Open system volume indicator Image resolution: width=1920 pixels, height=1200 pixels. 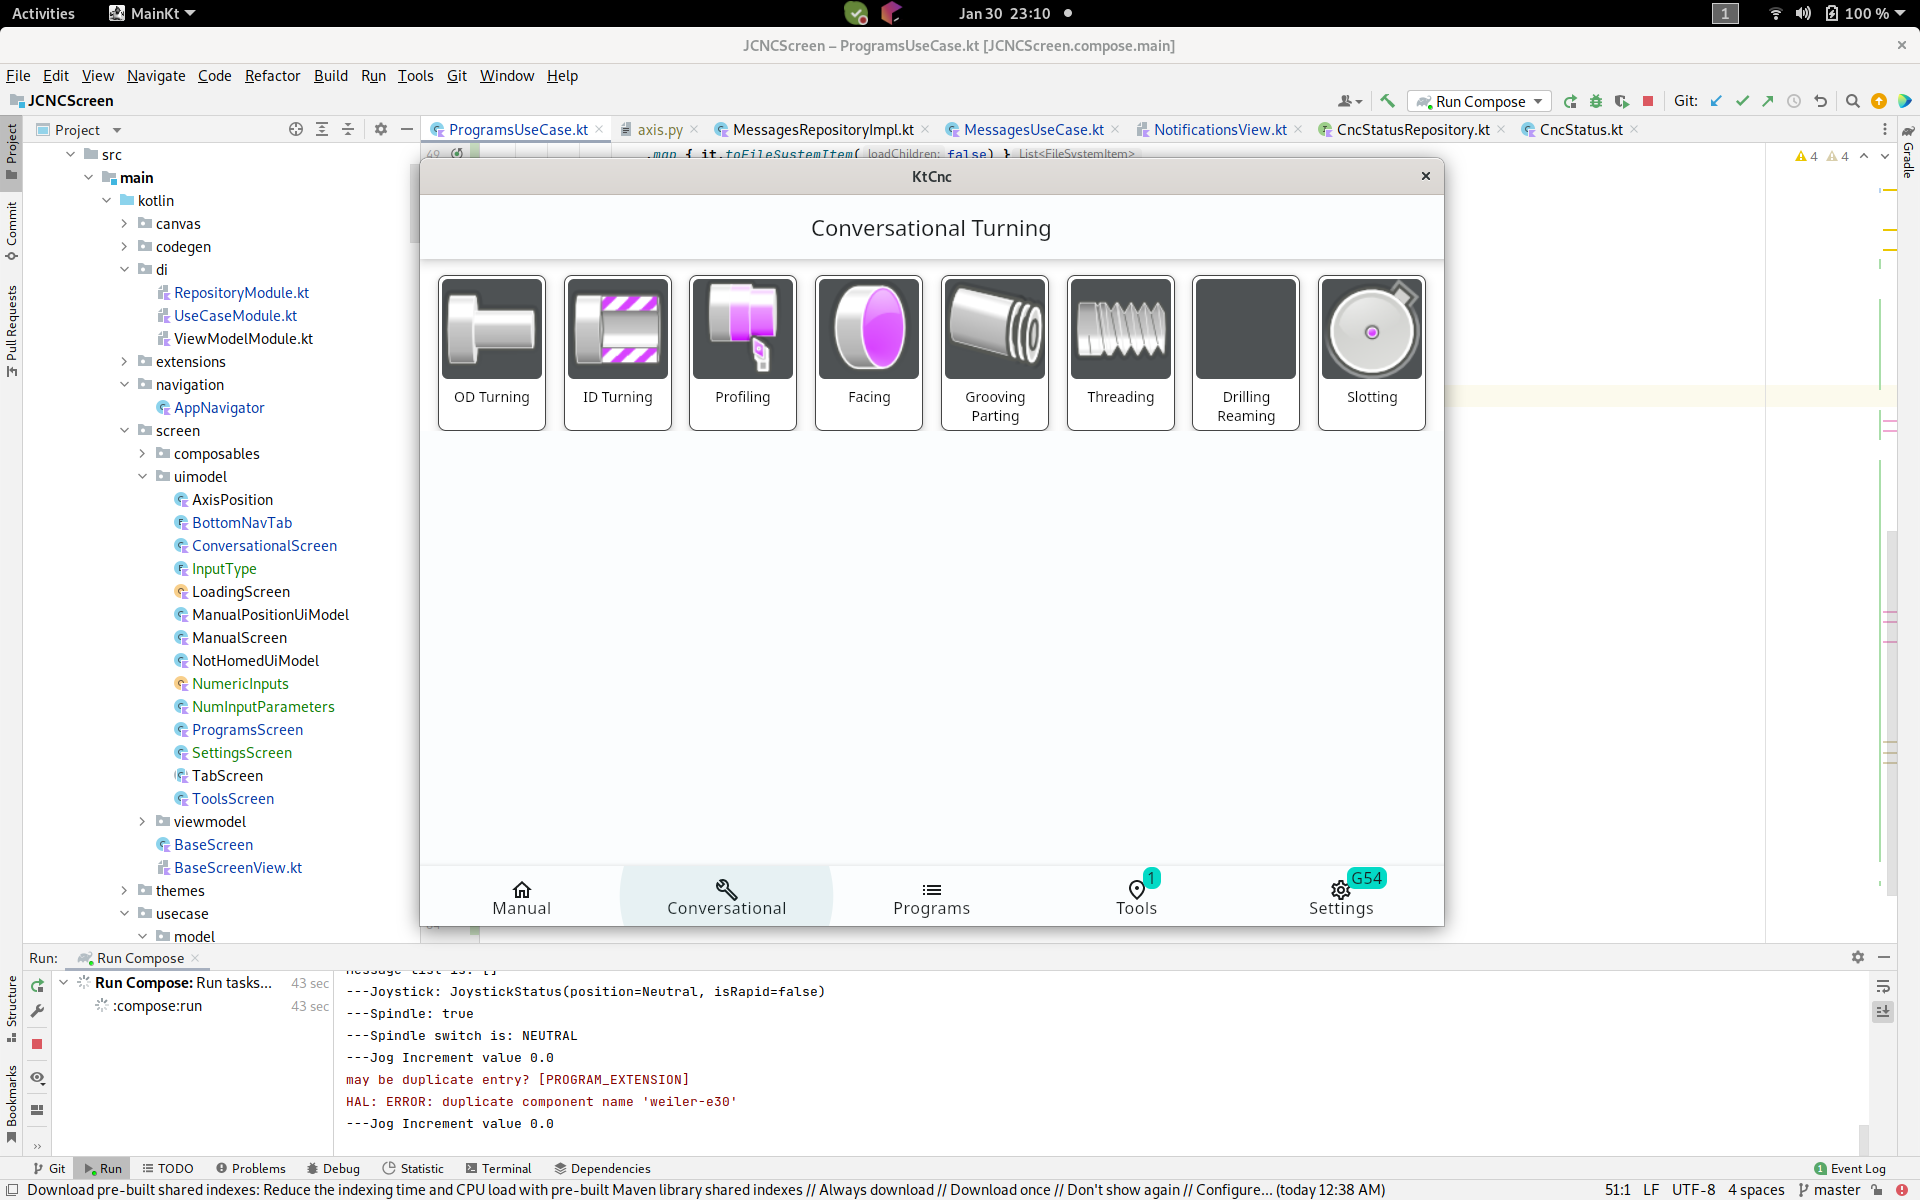coord(1803,13)
